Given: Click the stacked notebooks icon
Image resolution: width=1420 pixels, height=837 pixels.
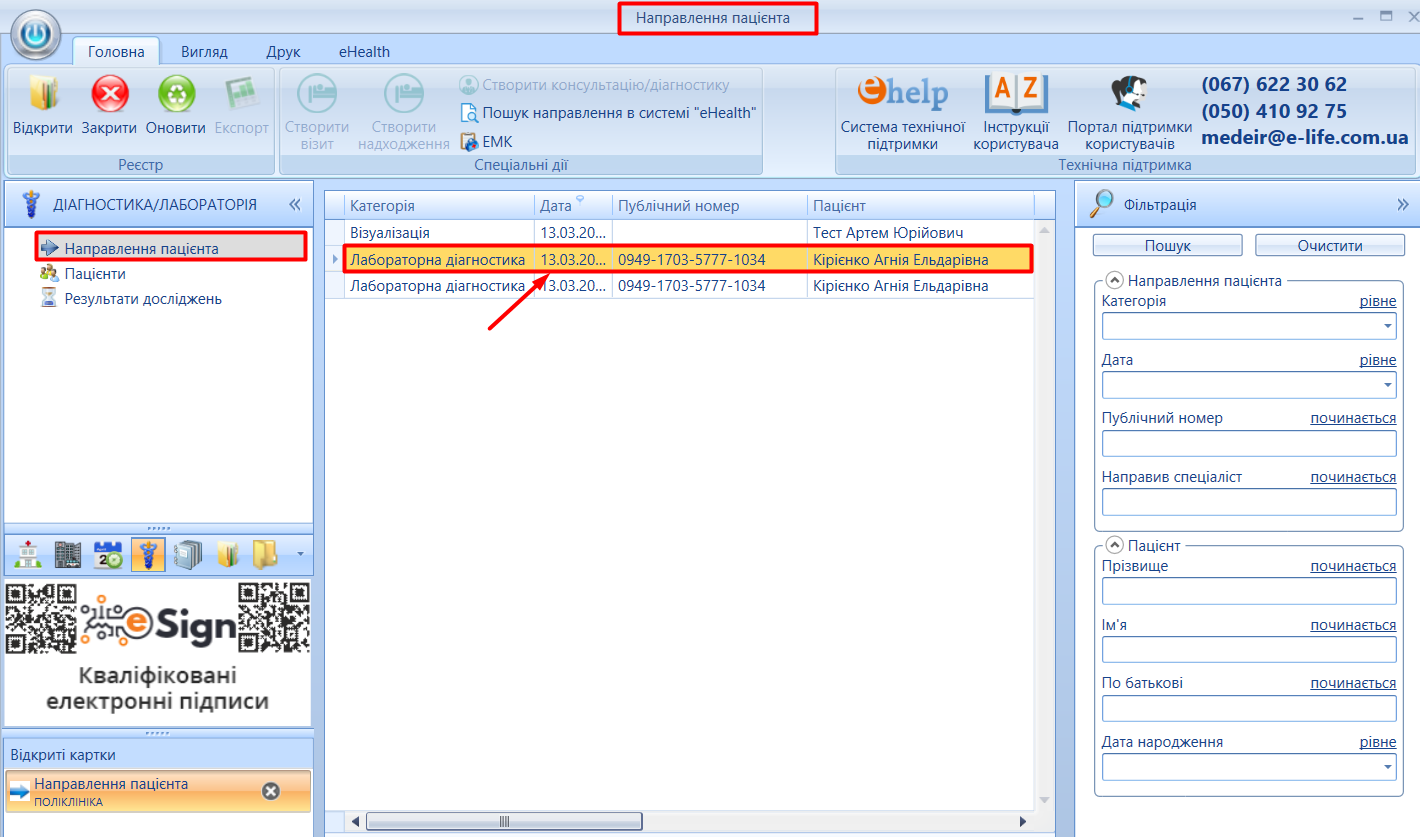Looking at the screenshot, I should pyautogui.click(x=188, y=555).
